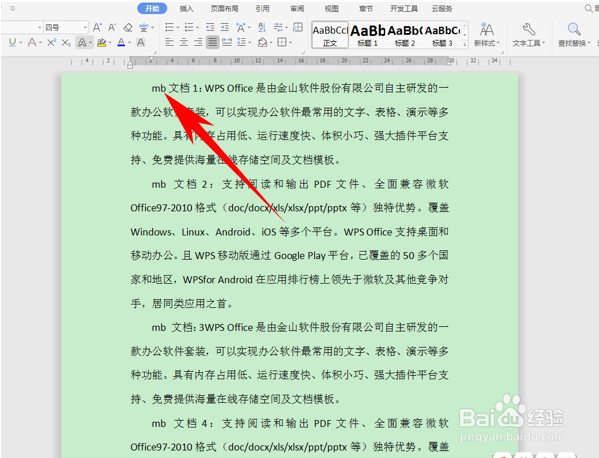The width and height of the screenshot is (599, 458).
Task: Open the 开始 ribbon tab
Action: coord(152,8)
